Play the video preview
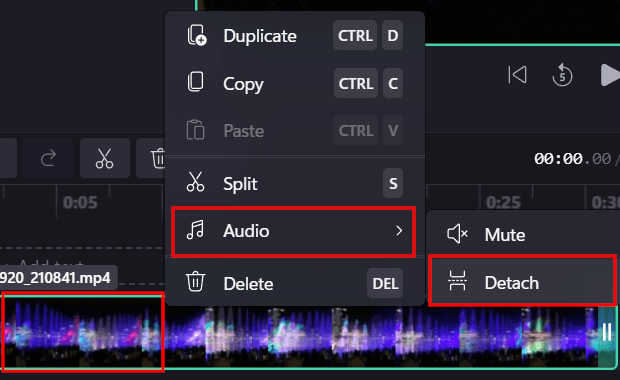Viewport: 620px width, 380px height. point(609,75)
